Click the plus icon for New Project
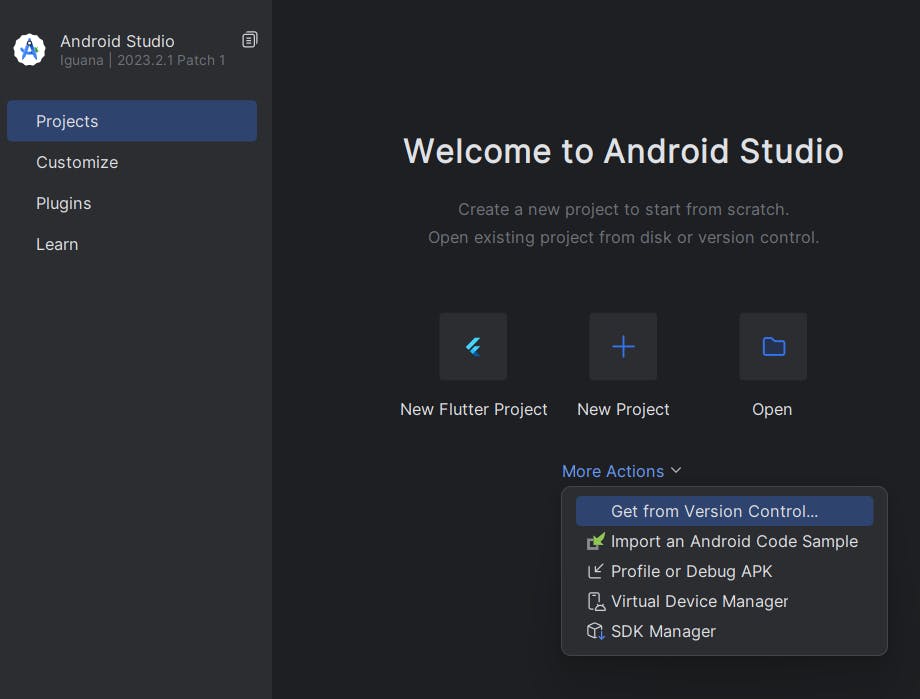Image resolution: width=920 pixels, height=699 pixels. pos(623,347)
